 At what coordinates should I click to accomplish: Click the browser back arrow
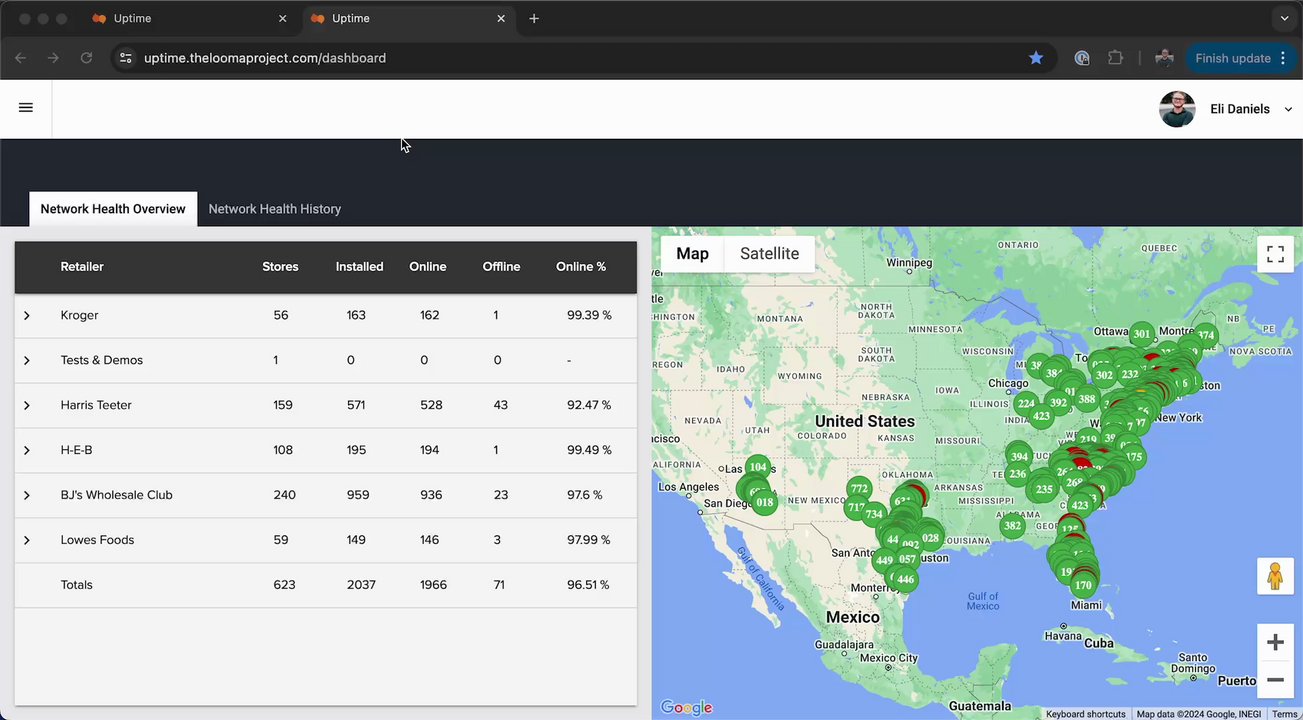(x=20, y=58)
